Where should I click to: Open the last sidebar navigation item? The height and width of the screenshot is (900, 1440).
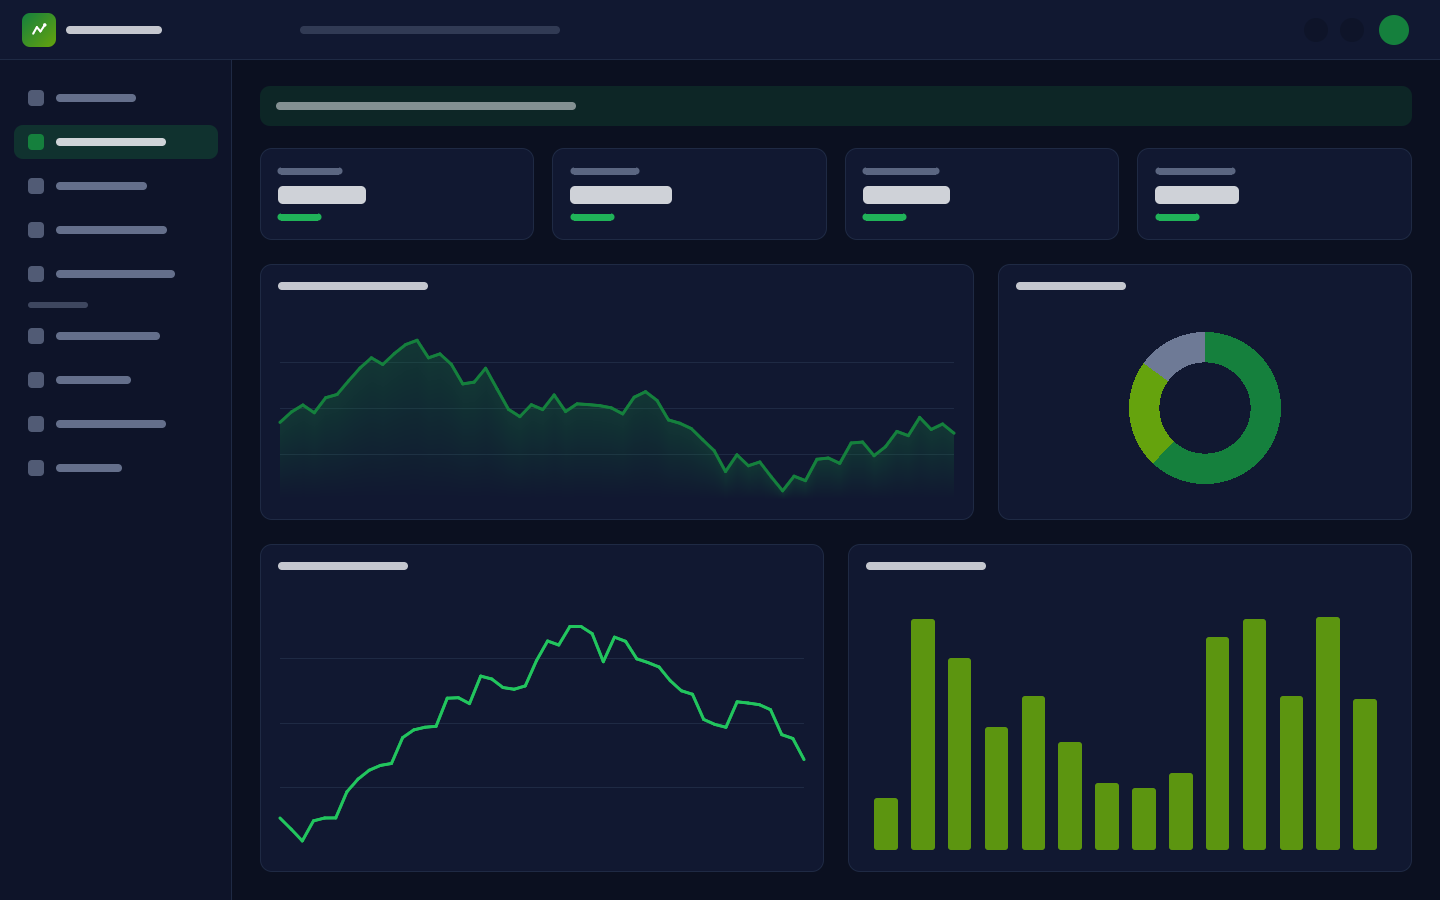click(x=116, y=468)
